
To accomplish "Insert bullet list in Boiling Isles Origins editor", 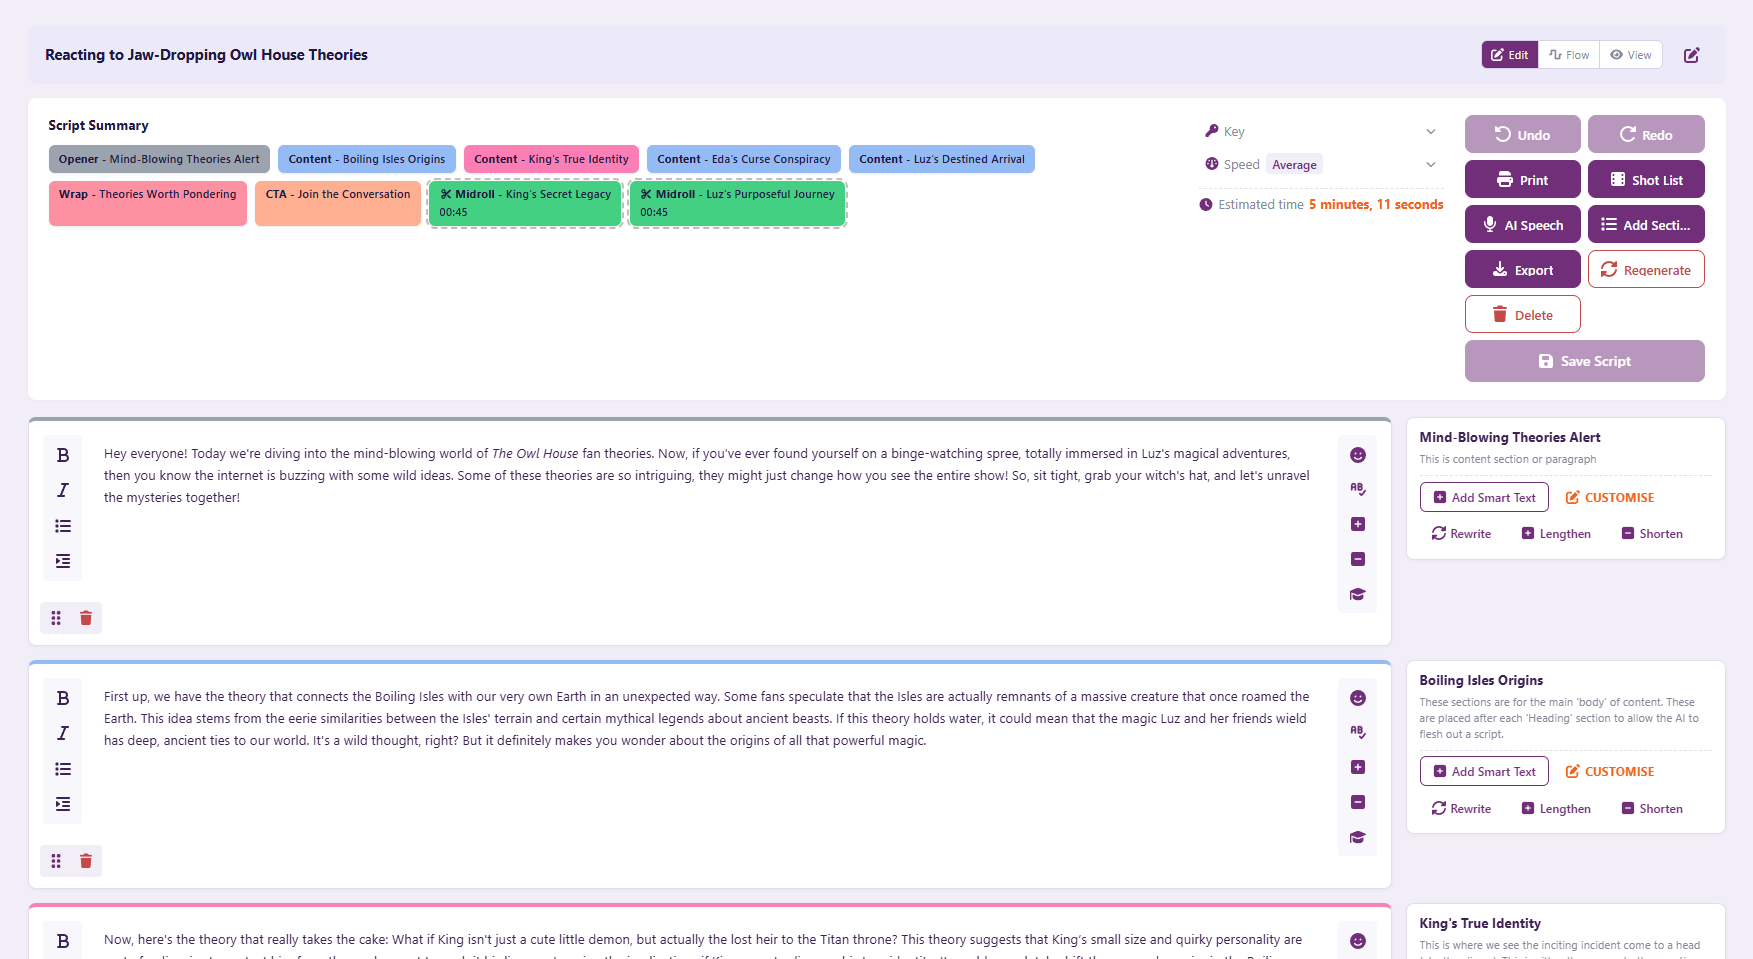I will (63, 769).
